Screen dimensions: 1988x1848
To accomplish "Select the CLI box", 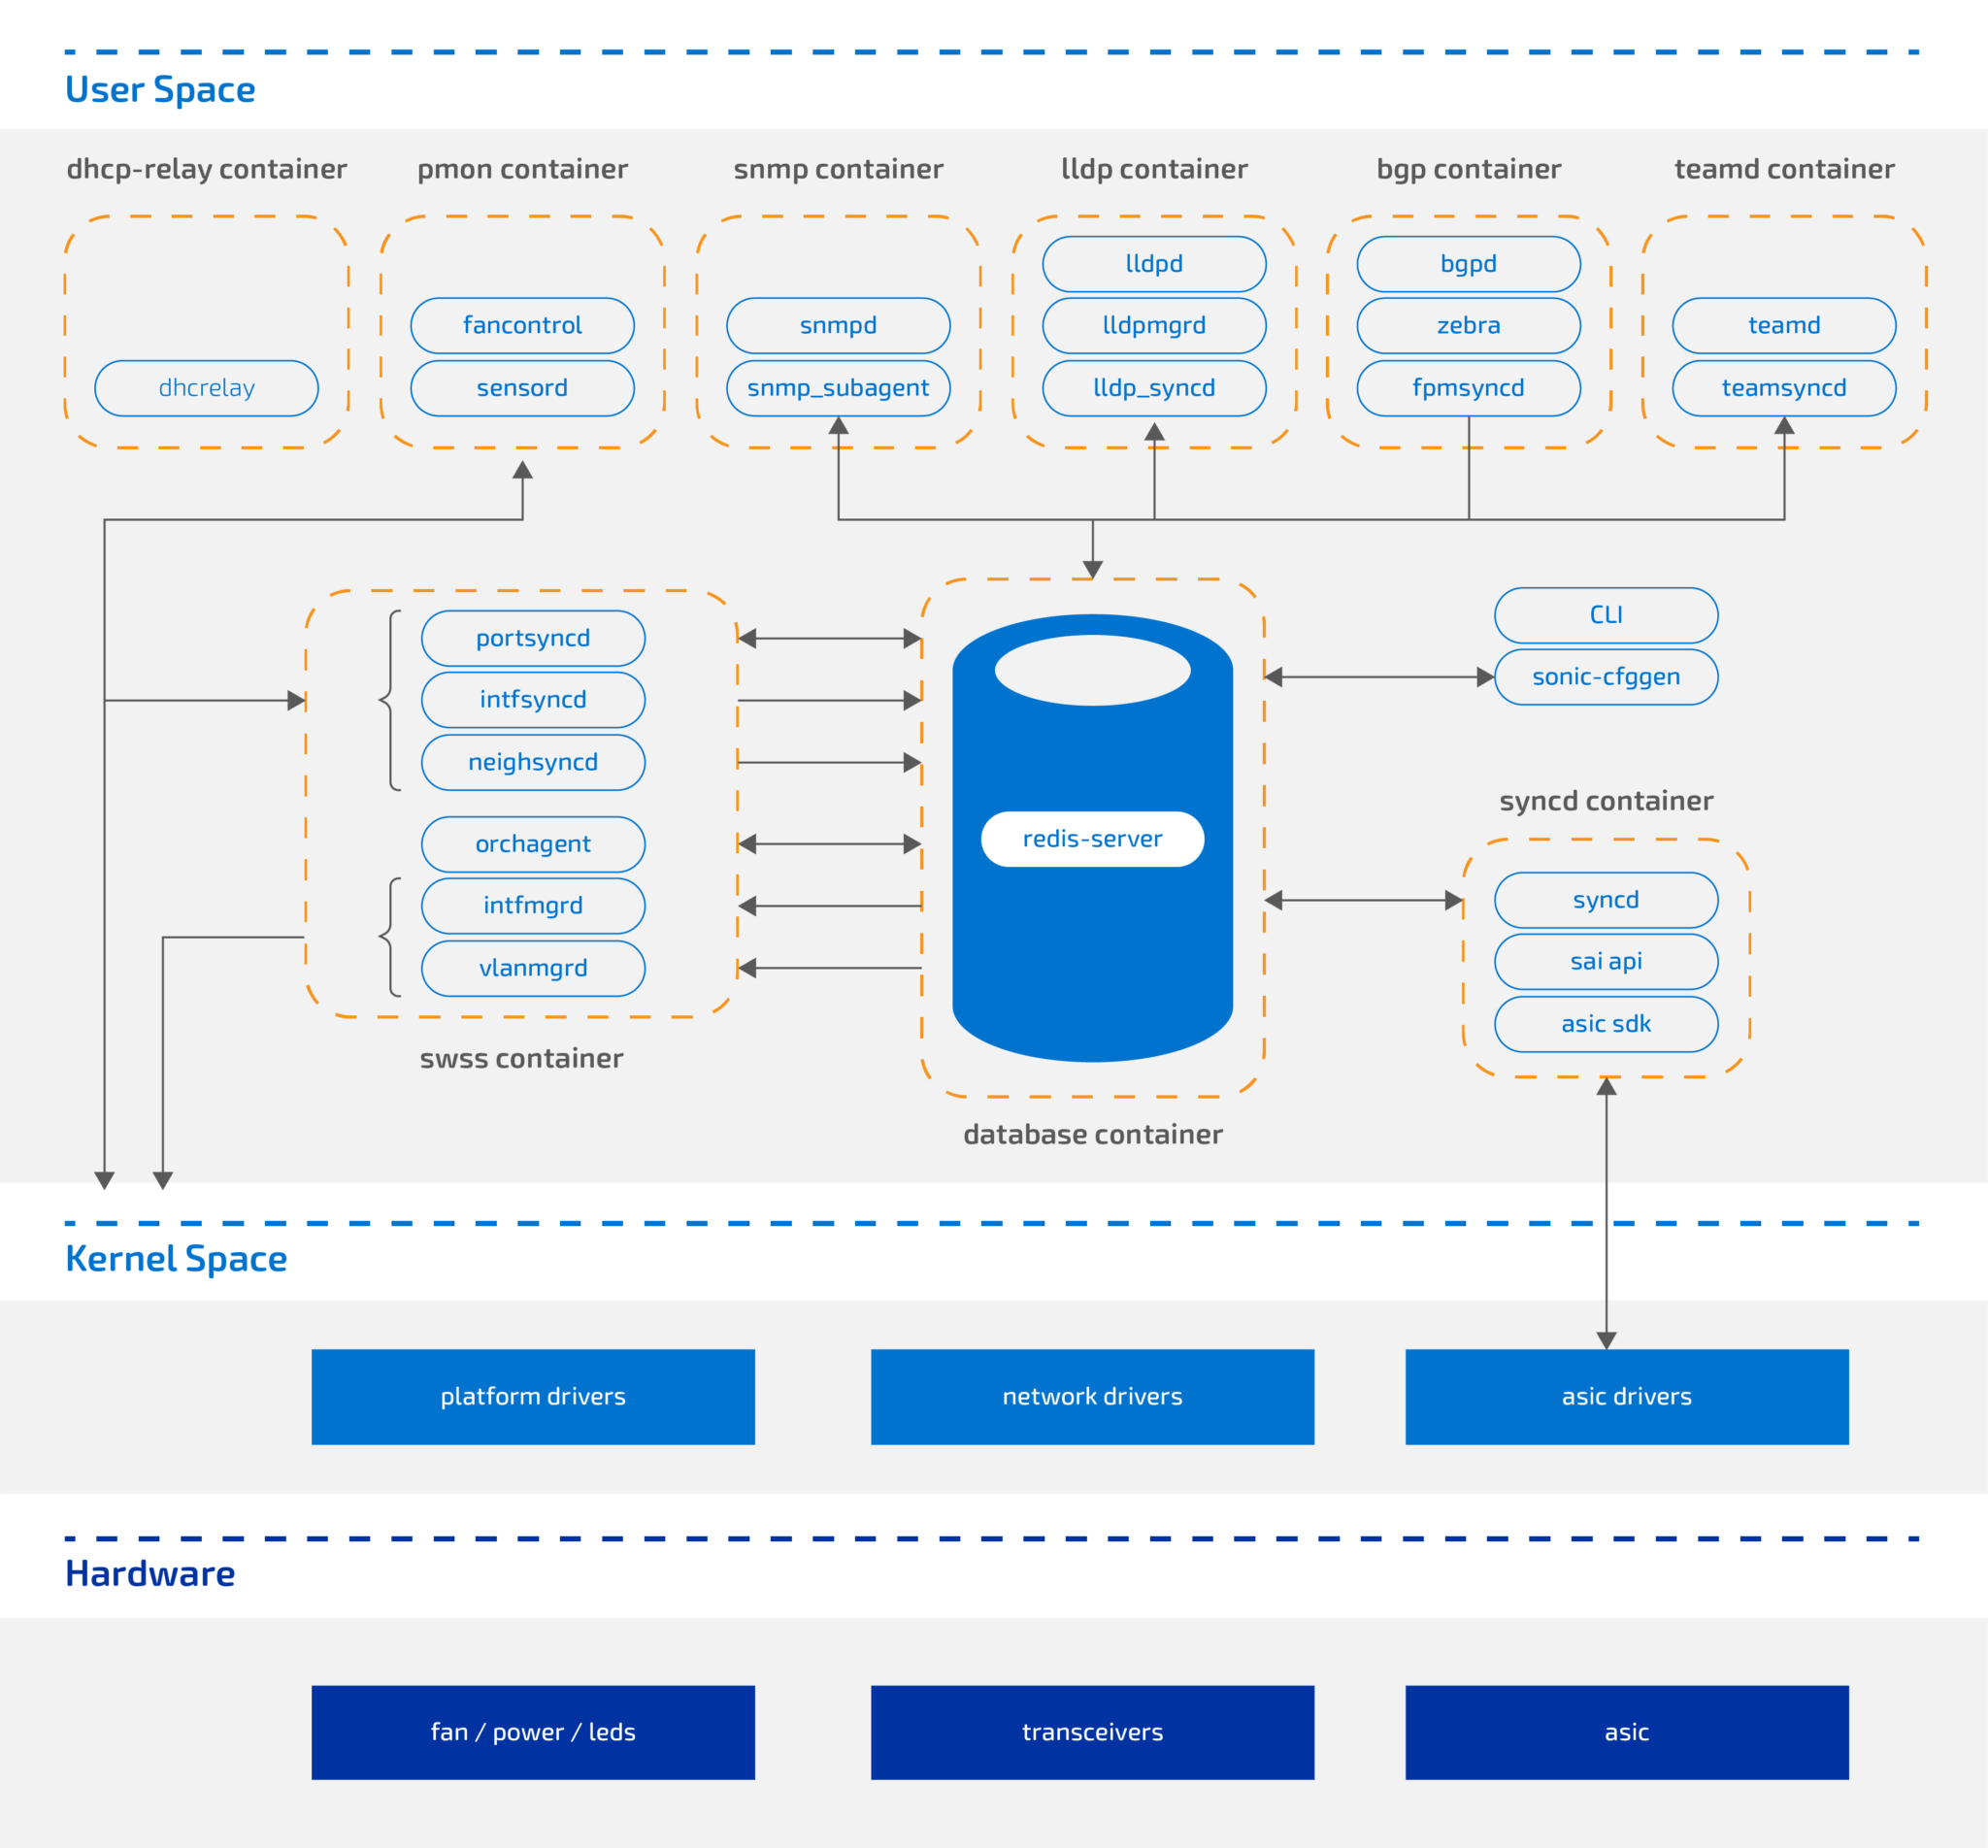I will [x=1606, y=615].
